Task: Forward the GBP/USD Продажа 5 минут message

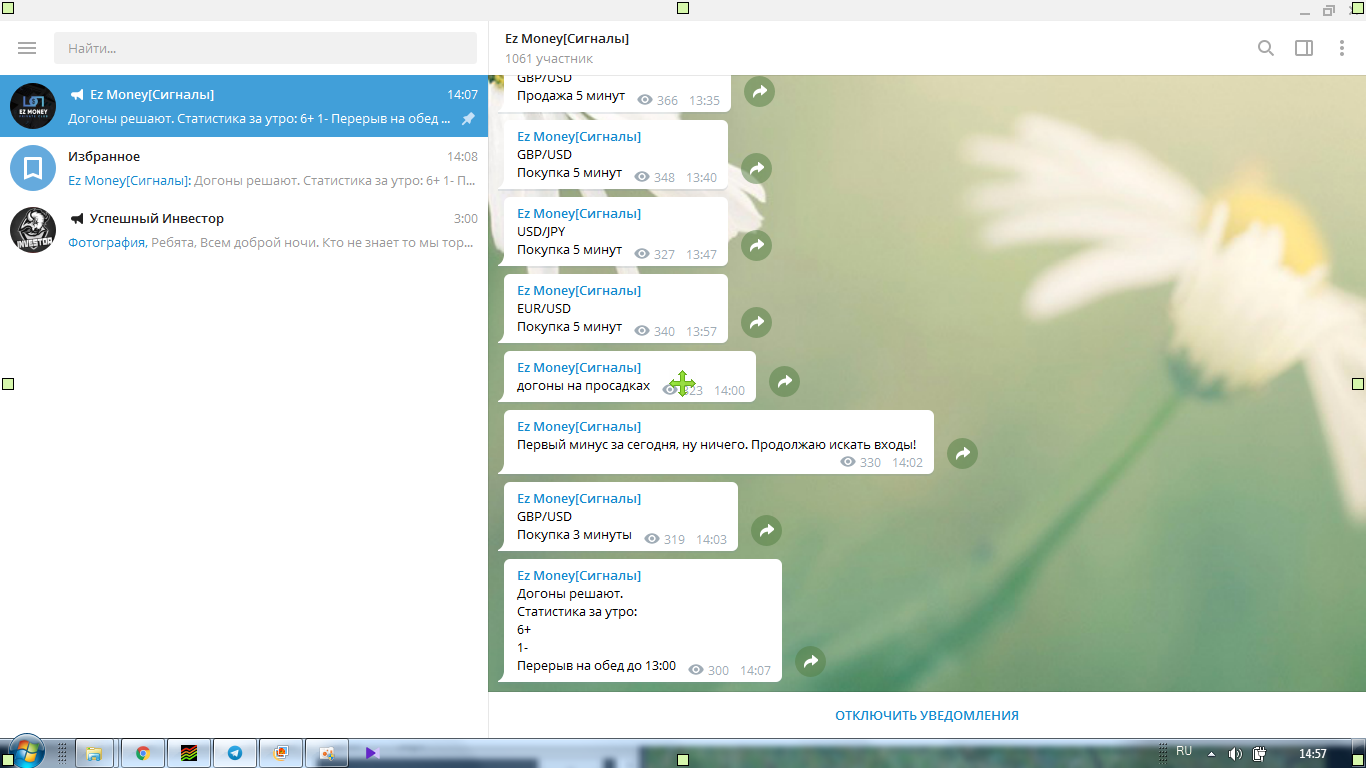Action: [x=760, y=92]
